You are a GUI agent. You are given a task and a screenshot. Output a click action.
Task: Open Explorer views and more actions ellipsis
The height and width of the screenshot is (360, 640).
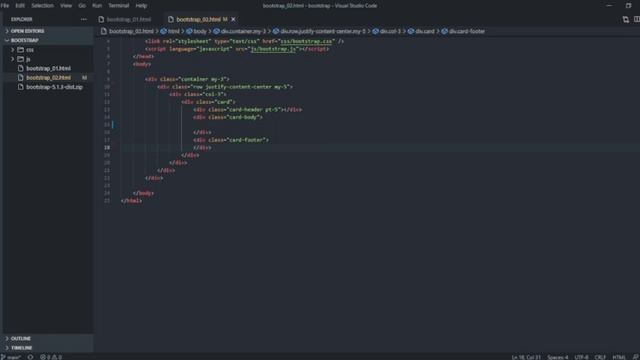[x=84, y=19]
